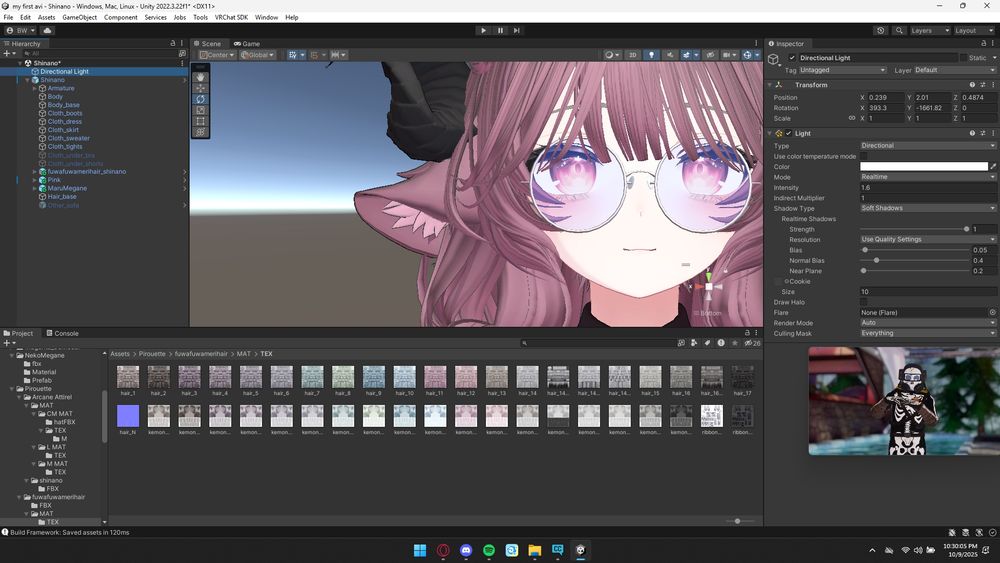Viewport: 1000px width, 563px height.
Task: Uncheck the Directional Light active checkbox
Action: (x=792, y=58)
